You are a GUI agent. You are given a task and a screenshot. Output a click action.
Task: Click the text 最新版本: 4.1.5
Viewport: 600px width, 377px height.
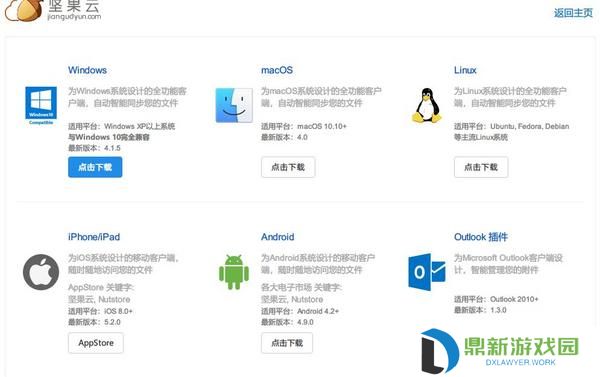(x=94, y=148)
